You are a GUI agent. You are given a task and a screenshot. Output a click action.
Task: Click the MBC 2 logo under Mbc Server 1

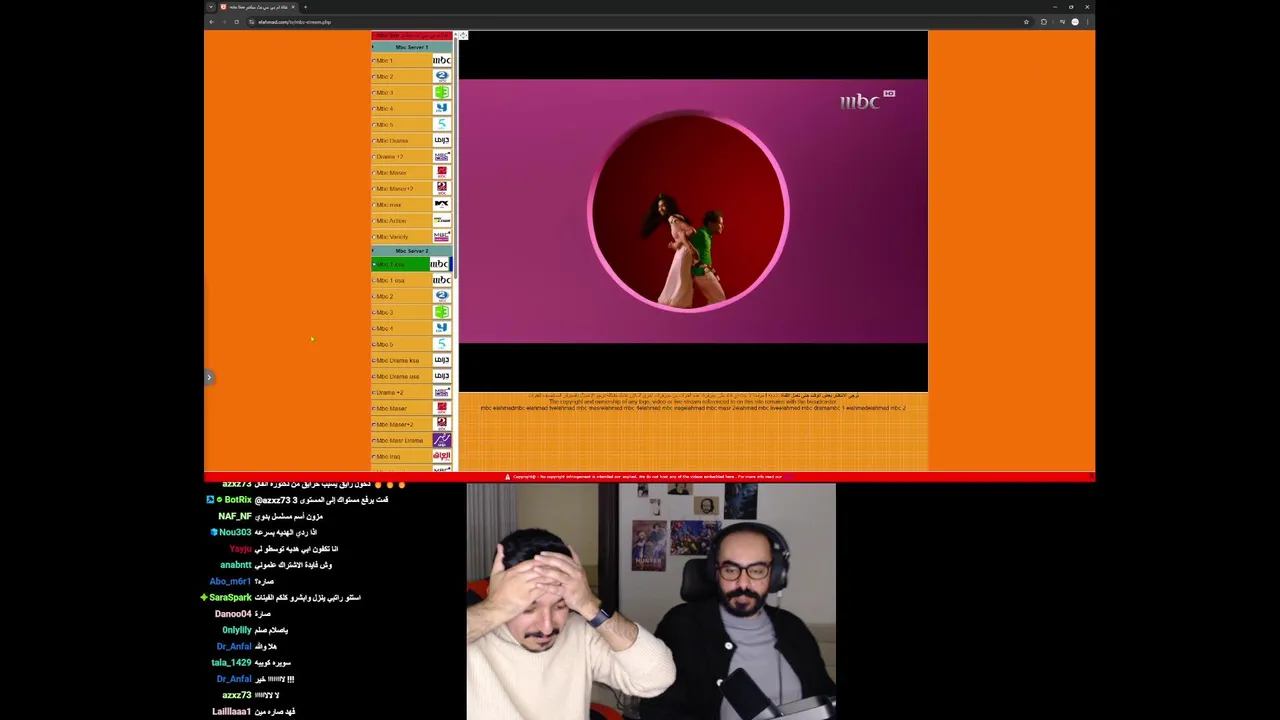[x=441, y=76]
